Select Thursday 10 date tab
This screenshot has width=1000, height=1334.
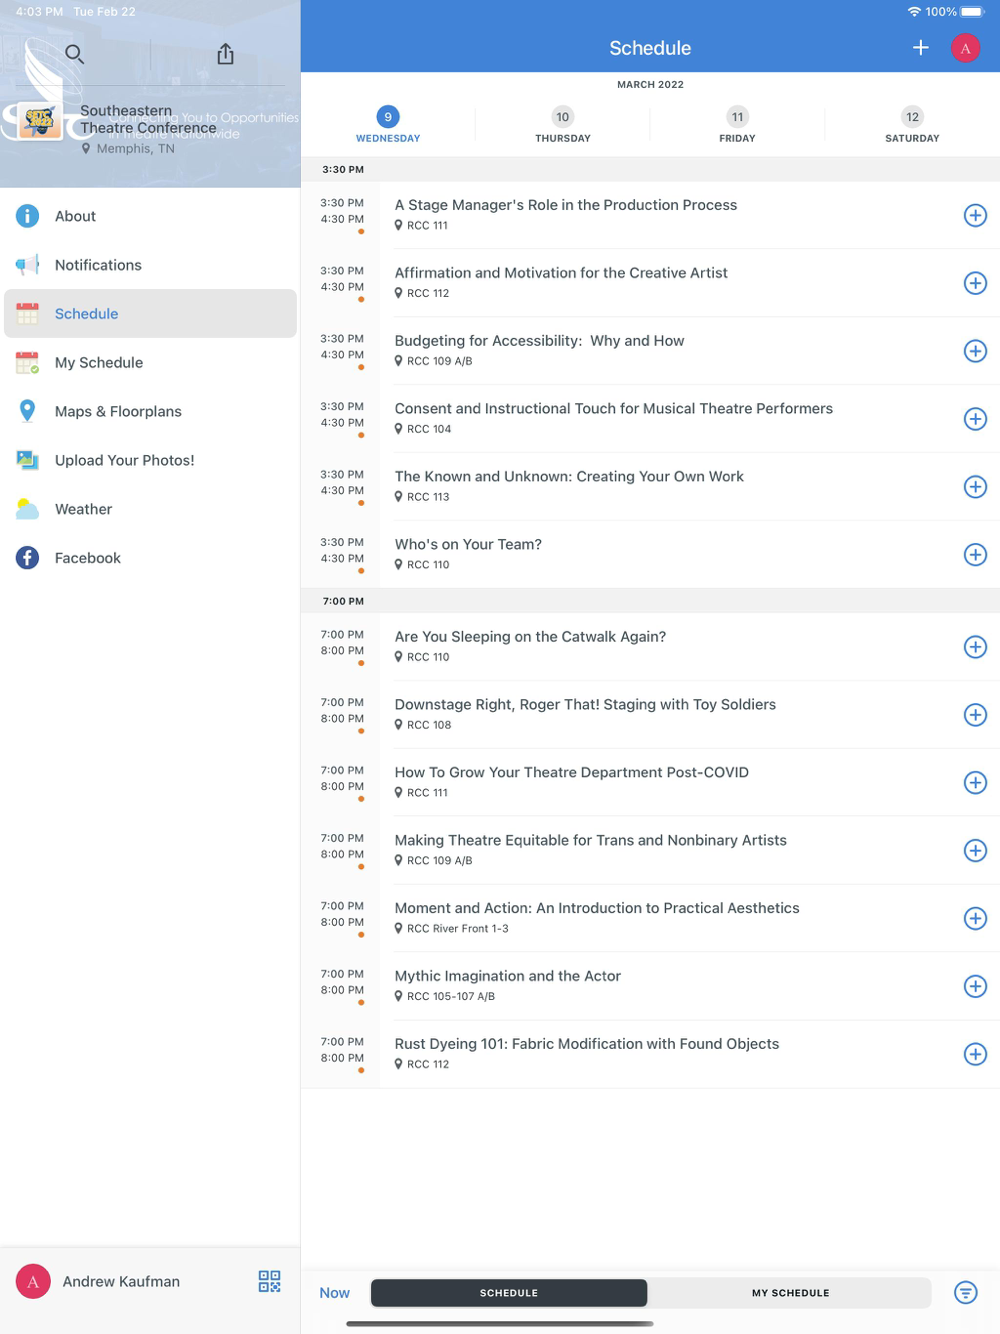(563, 126)
